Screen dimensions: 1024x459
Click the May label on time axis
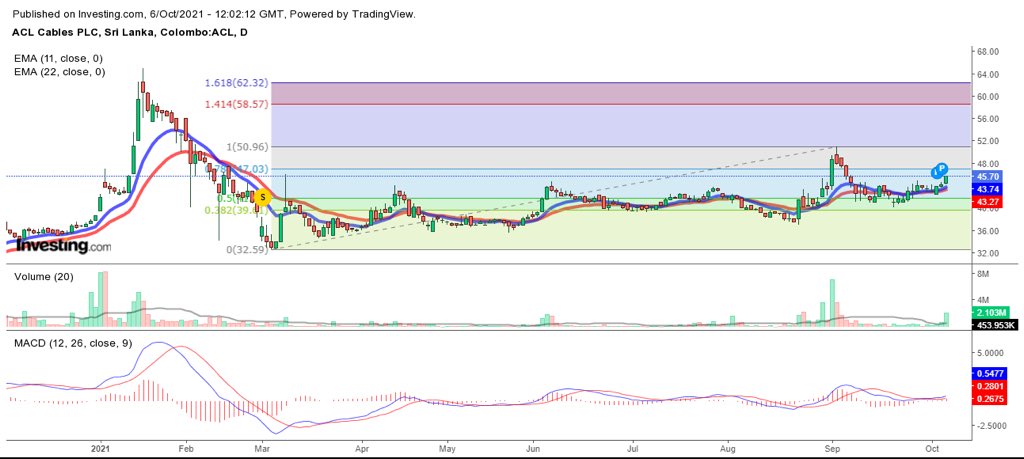pyautogui.click(x=447, y=449)
